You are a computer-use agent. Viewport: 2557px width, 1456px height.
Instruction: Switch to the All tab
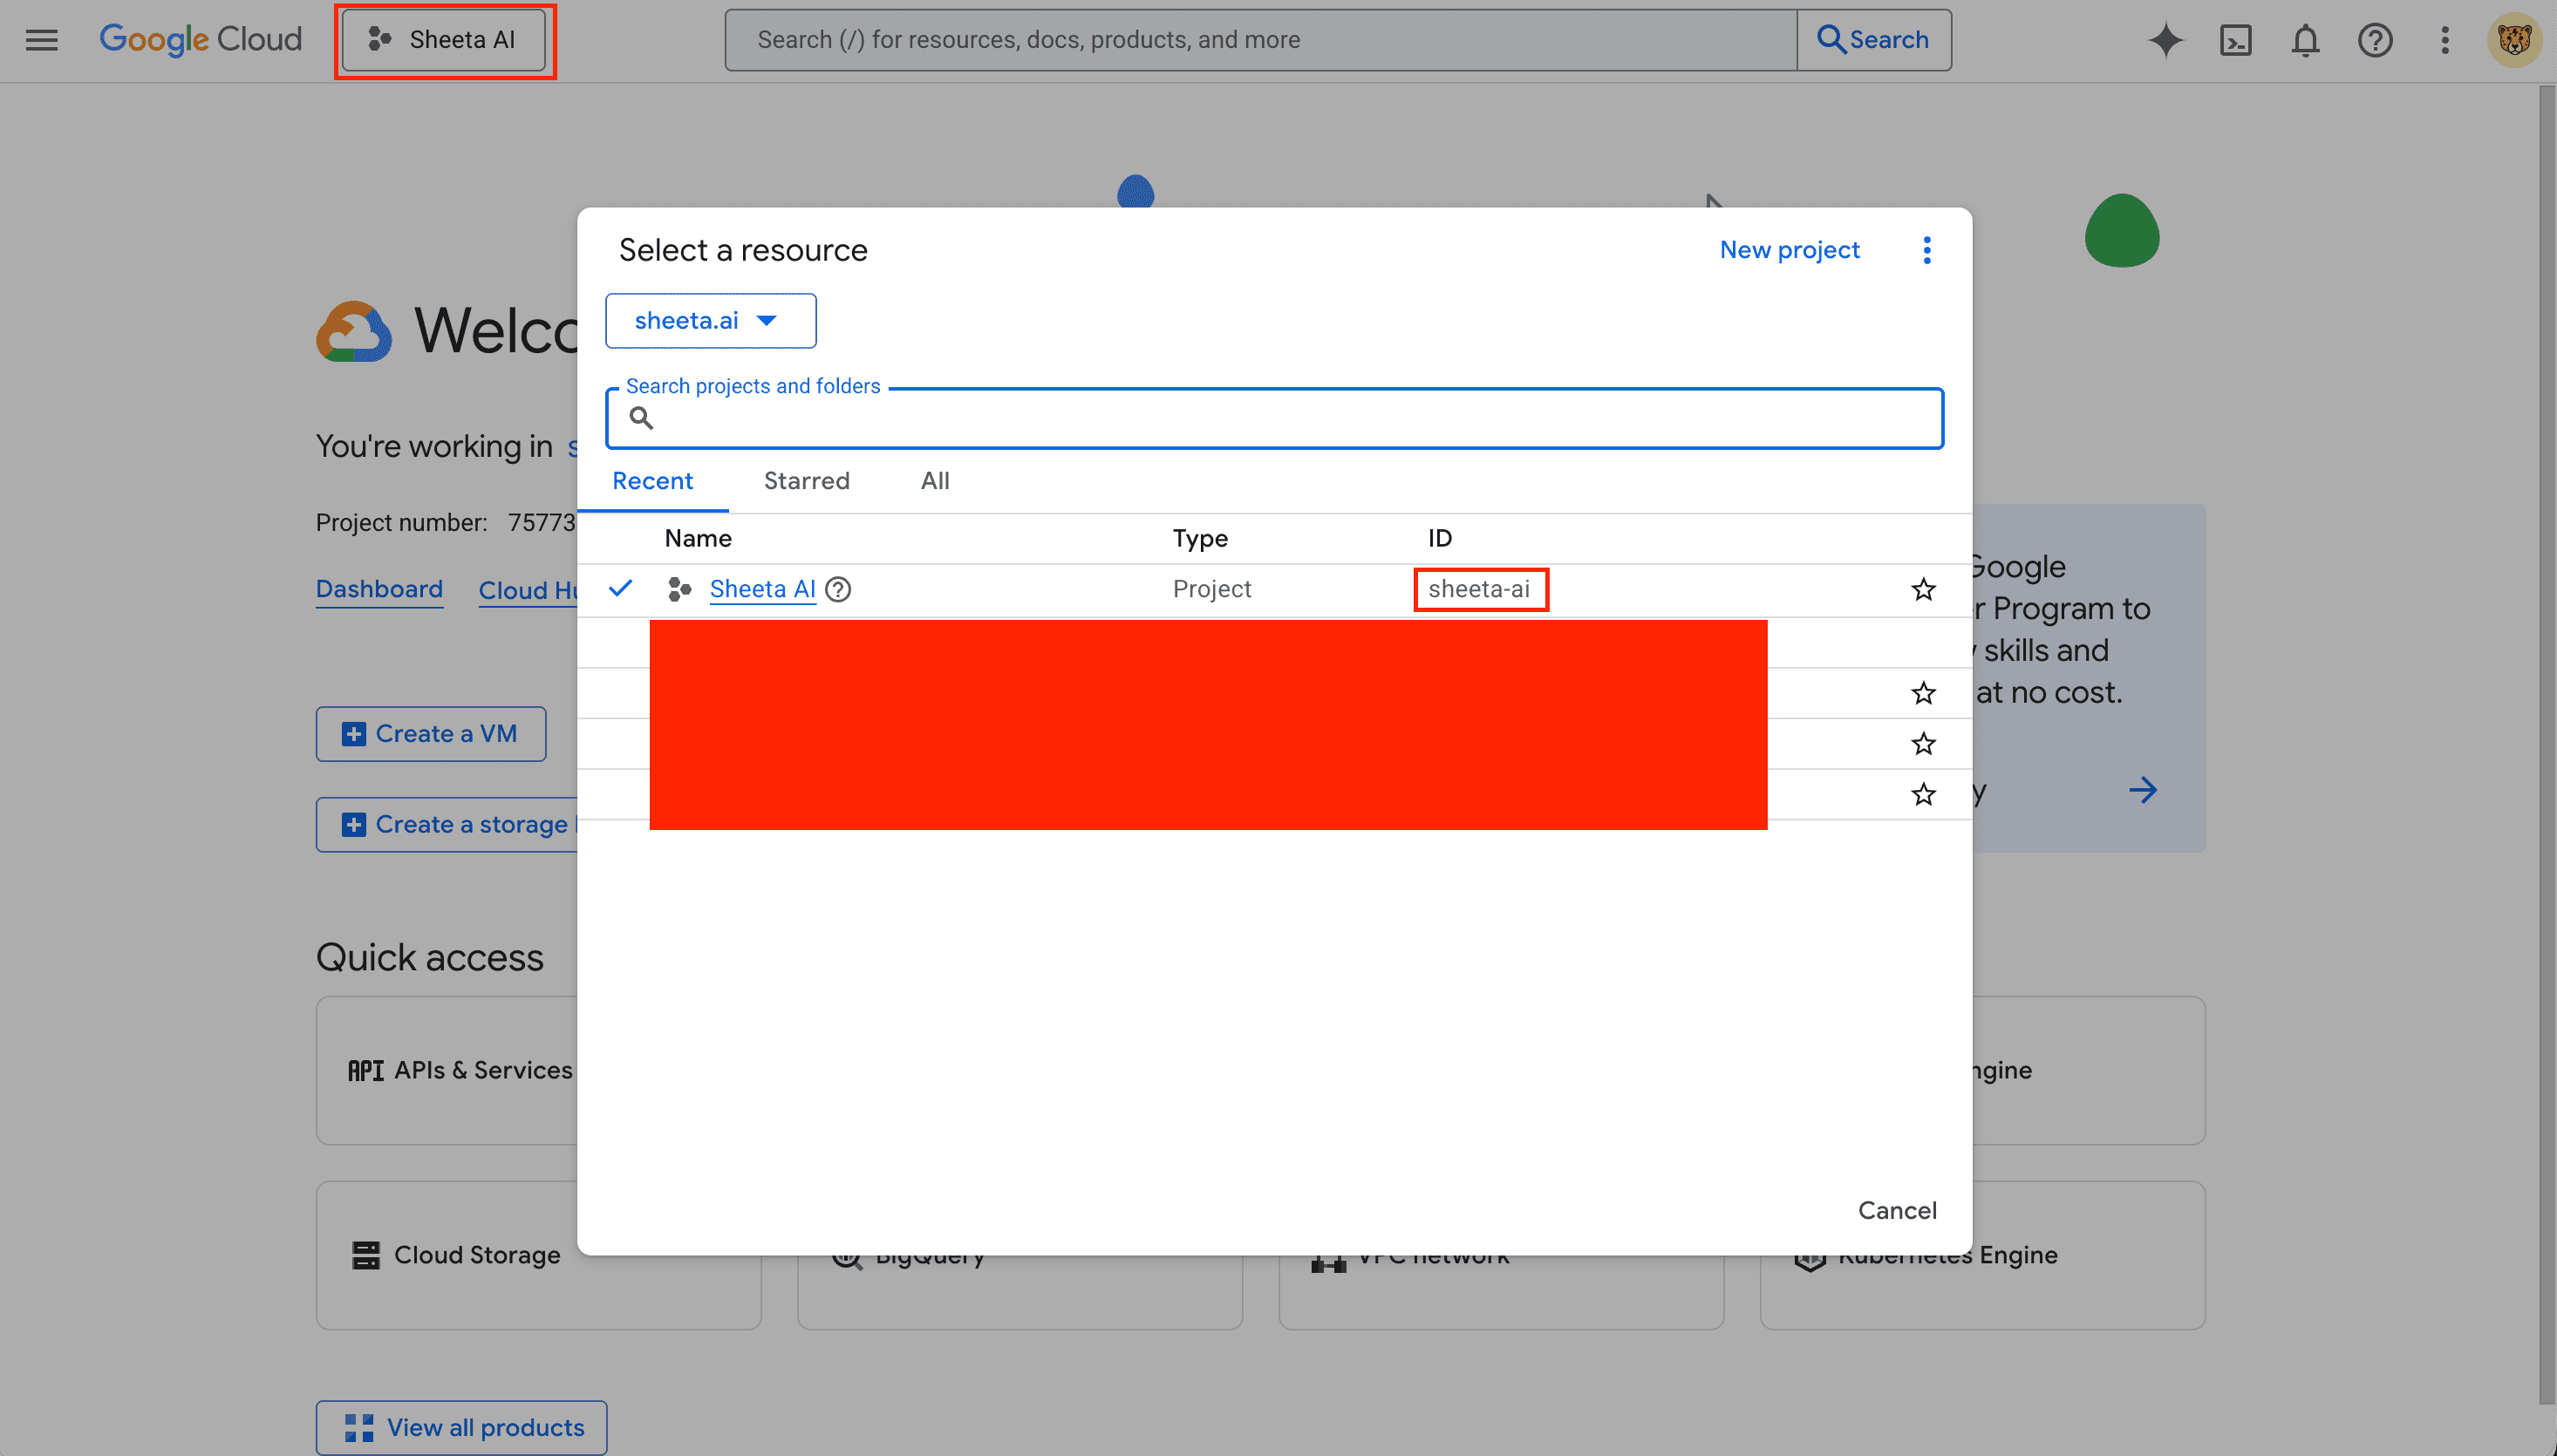pos(934,481)
